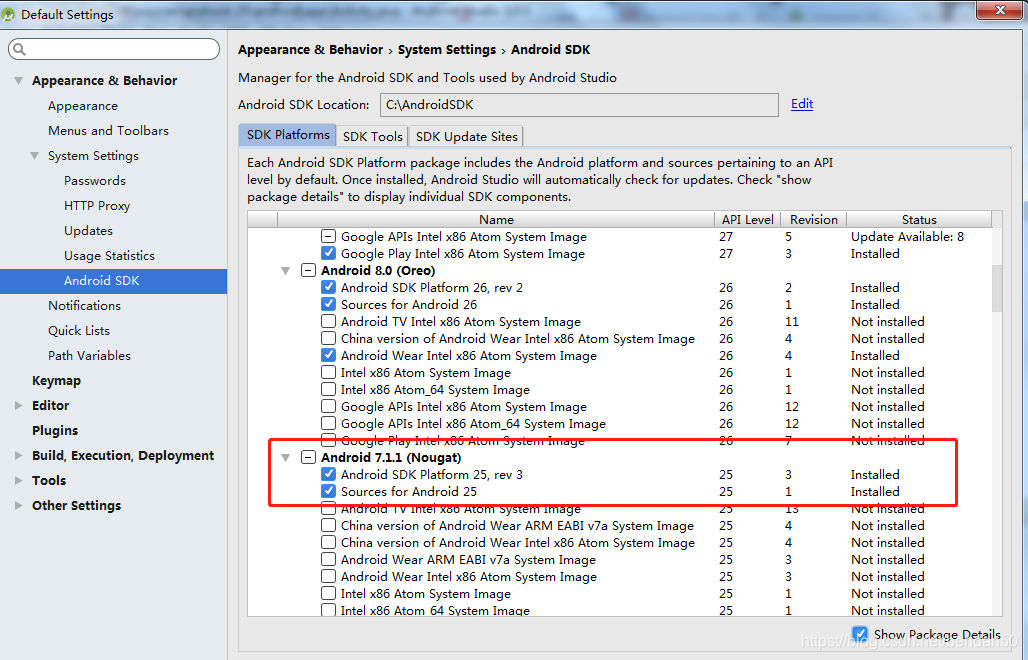Disable Show Package Details checkbox
Viewport: 1028px width, 660px height.
860,634
